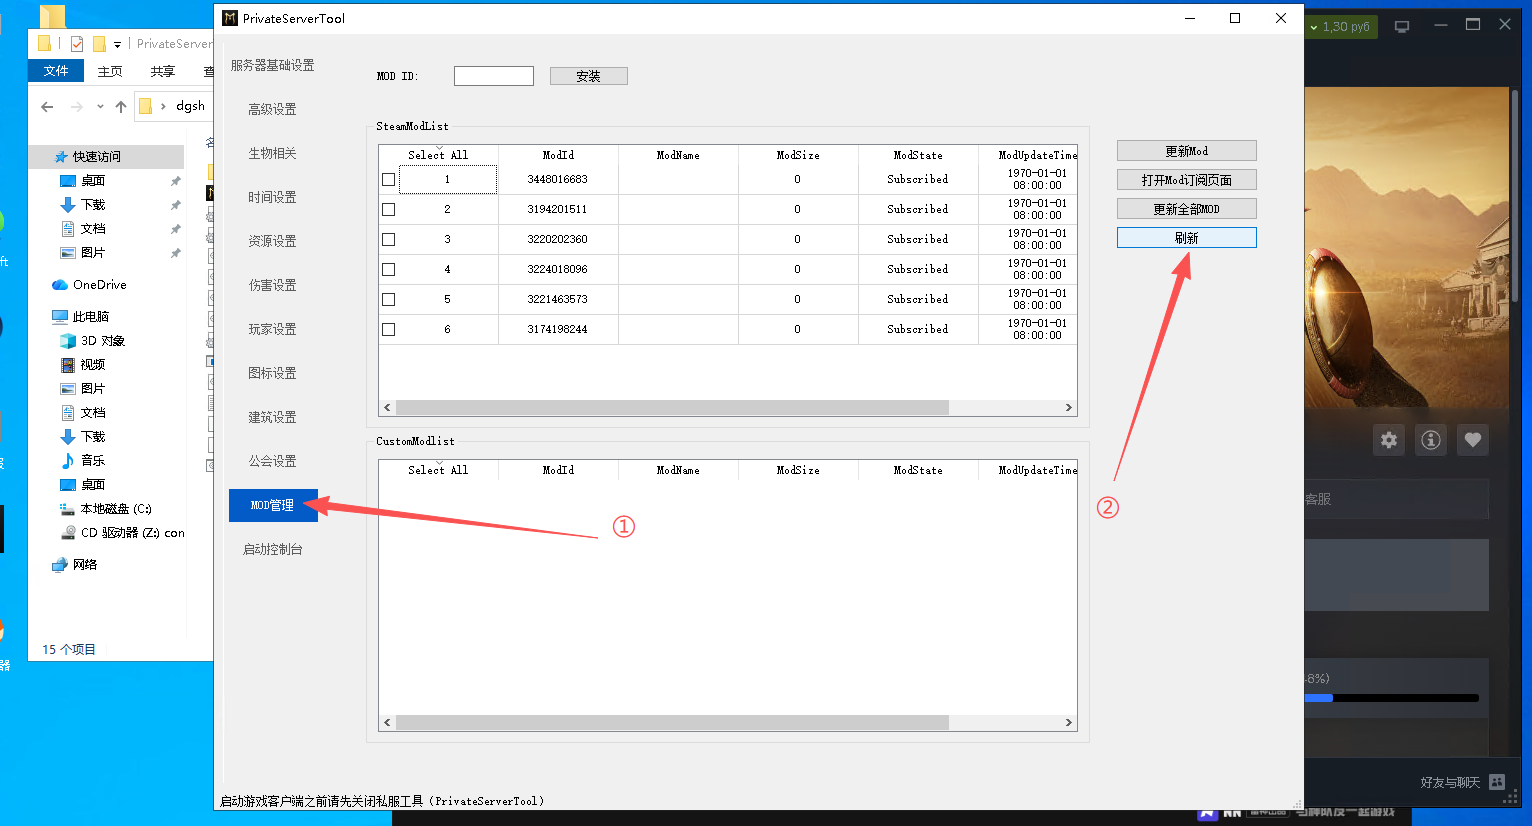Click the info circle icon in Steam
This screenshot has width=1532, height=826.
click(1431, 440)
